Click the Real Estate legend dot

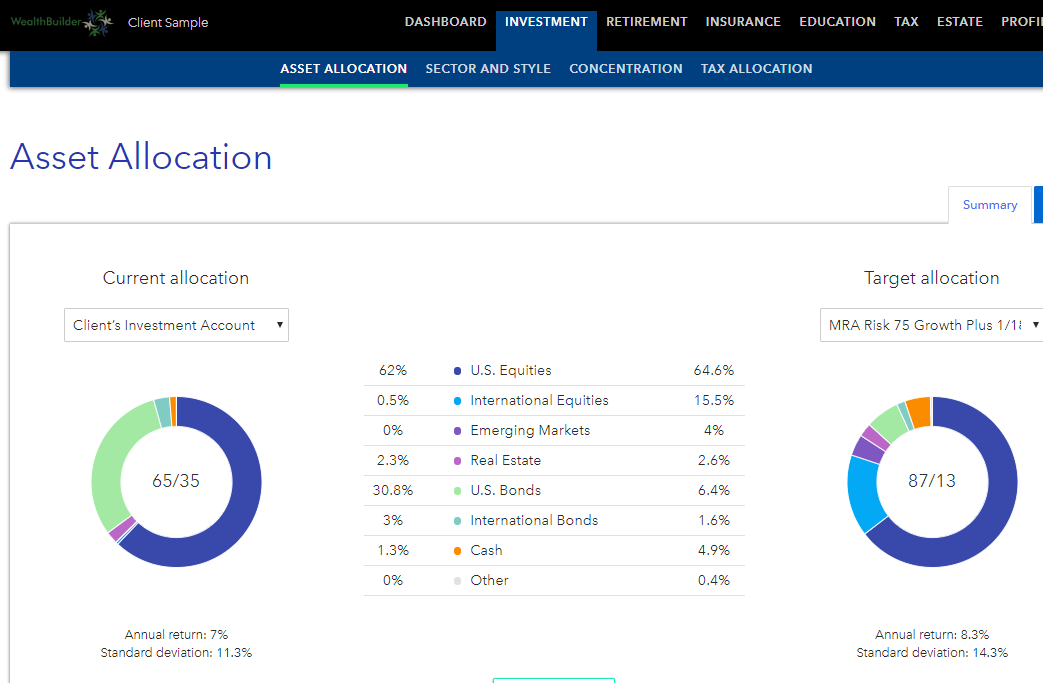pyautogui.click(x=457, y=461)
